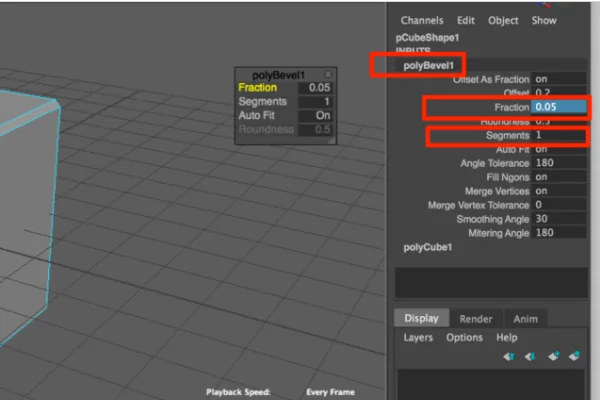Screen dimensions: 600x400
Task: Click the Every Frame playback speed value
Action: 330,392
